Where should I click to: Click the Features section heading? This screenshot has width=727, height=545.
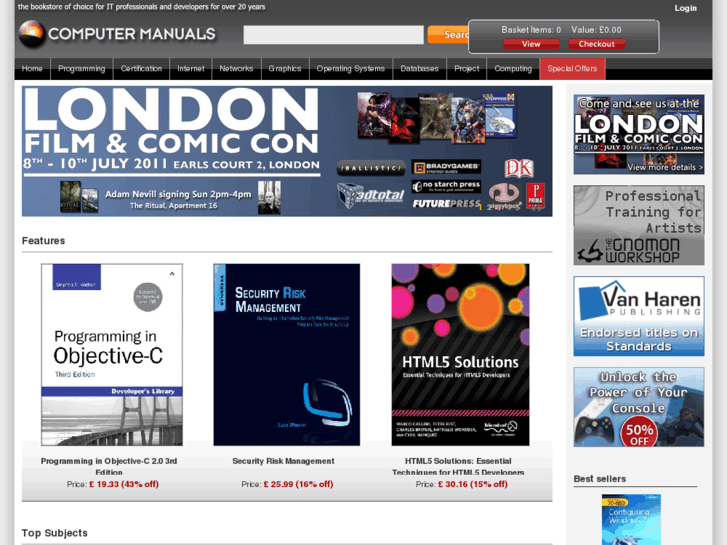43,241
